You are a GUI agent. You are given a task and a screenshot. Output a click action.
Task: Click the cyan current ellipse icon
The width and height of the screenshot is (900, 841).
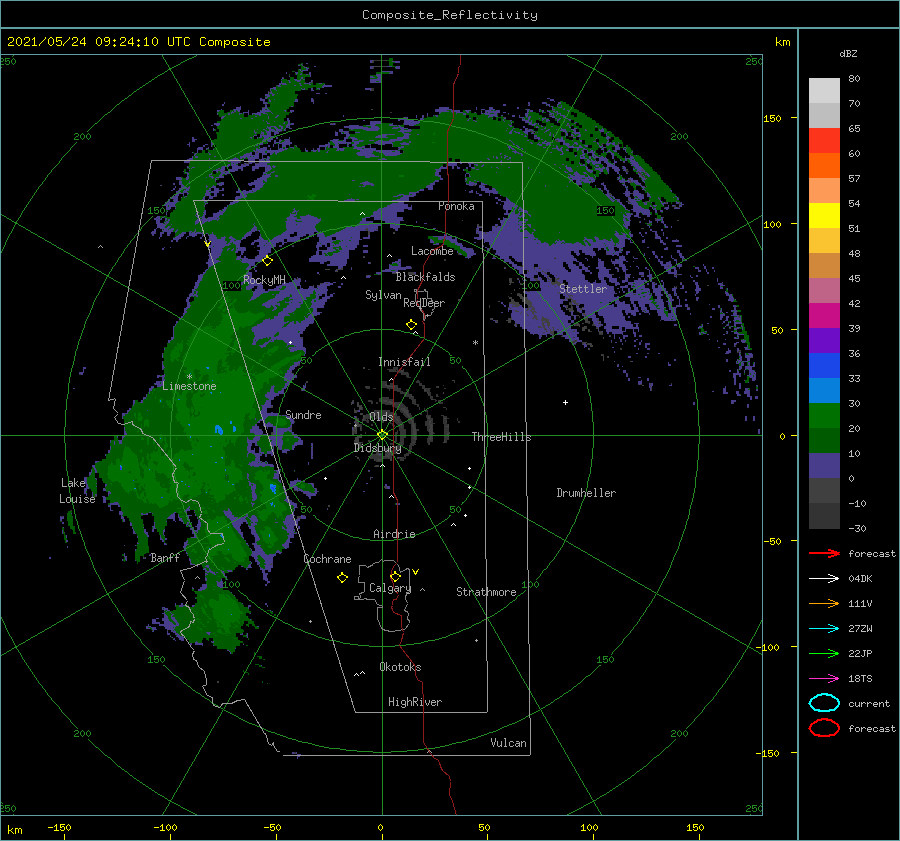pyautogui.click(x=824, y=703)
